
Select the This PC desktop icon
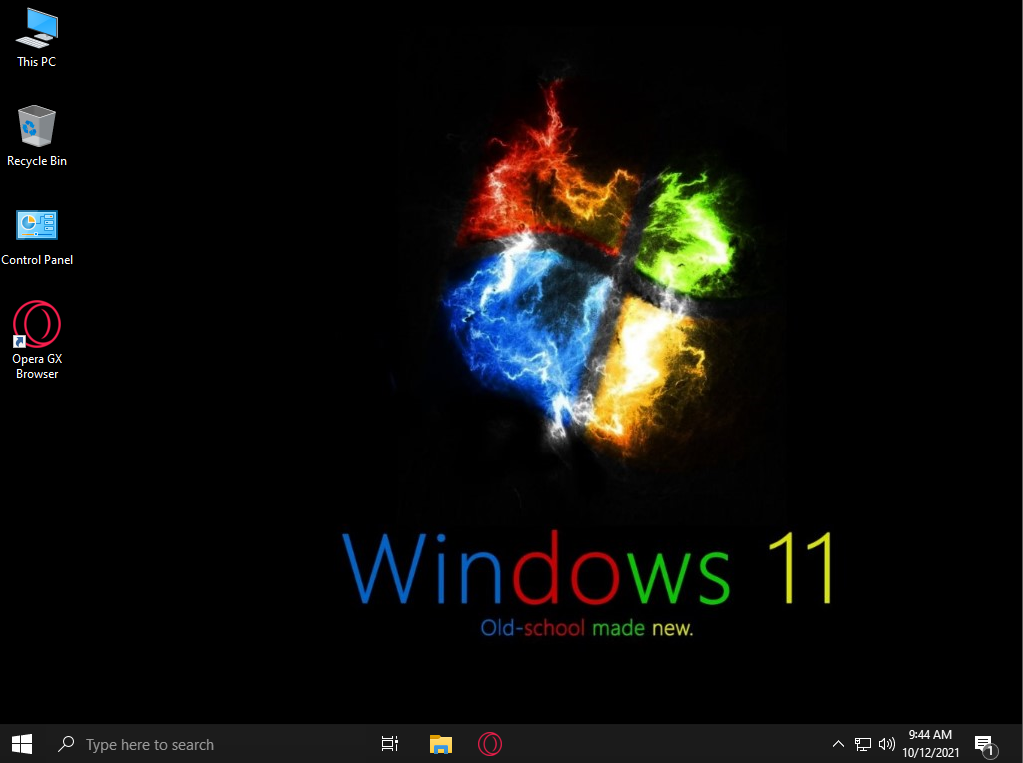37,39
